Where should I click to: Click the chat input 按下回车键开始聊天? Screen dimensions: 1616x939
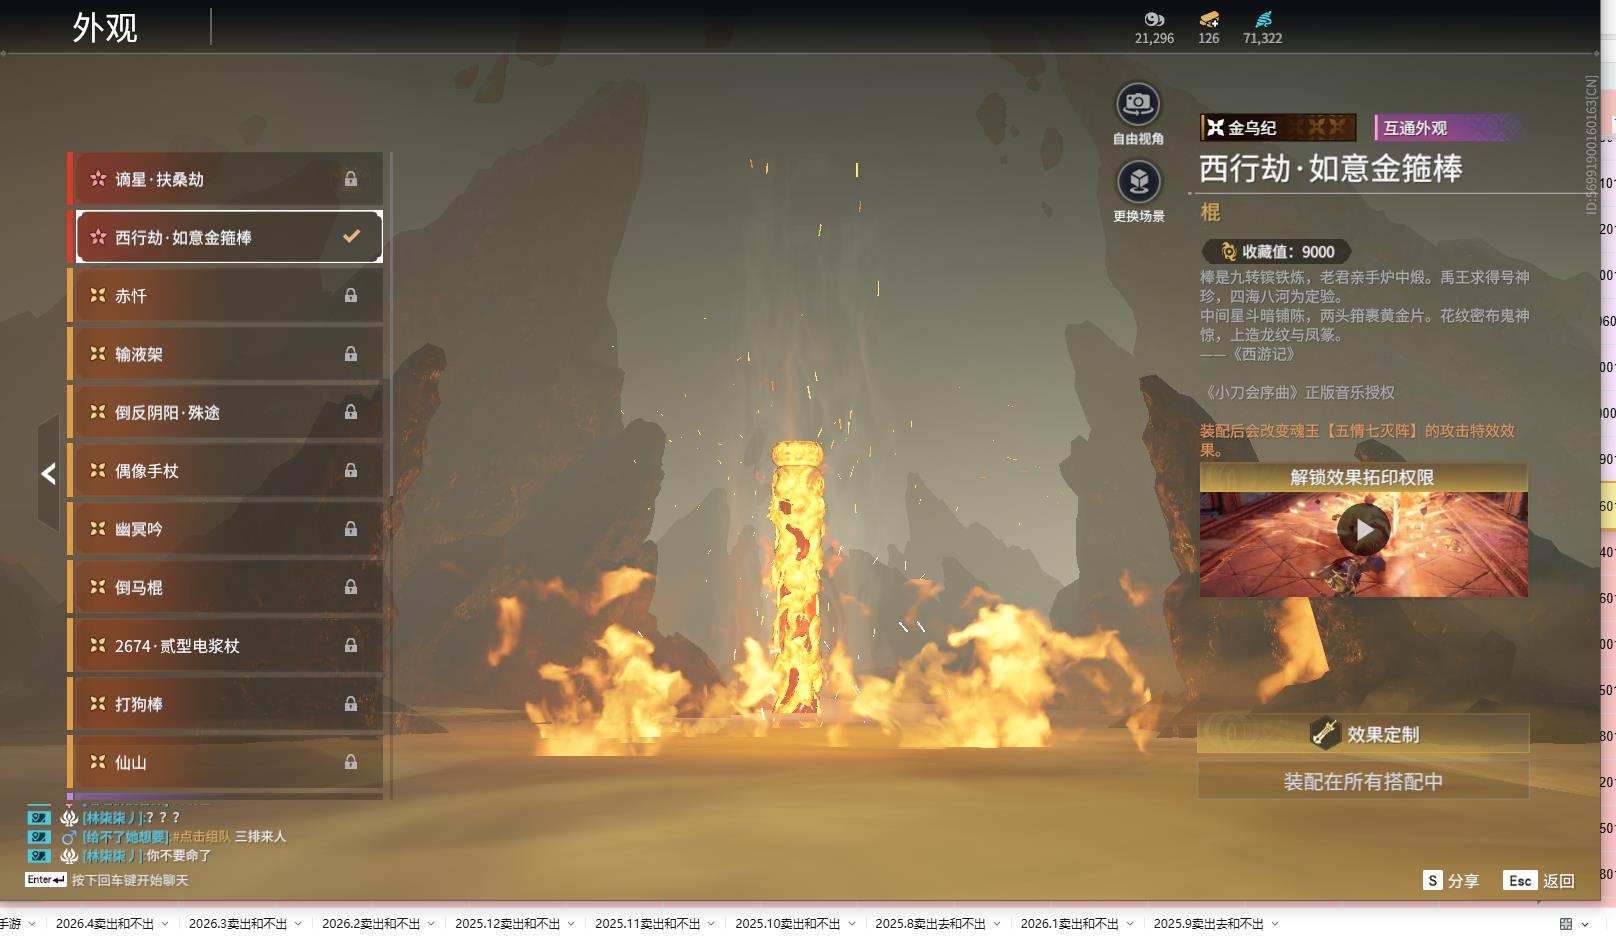coord(130,880)
